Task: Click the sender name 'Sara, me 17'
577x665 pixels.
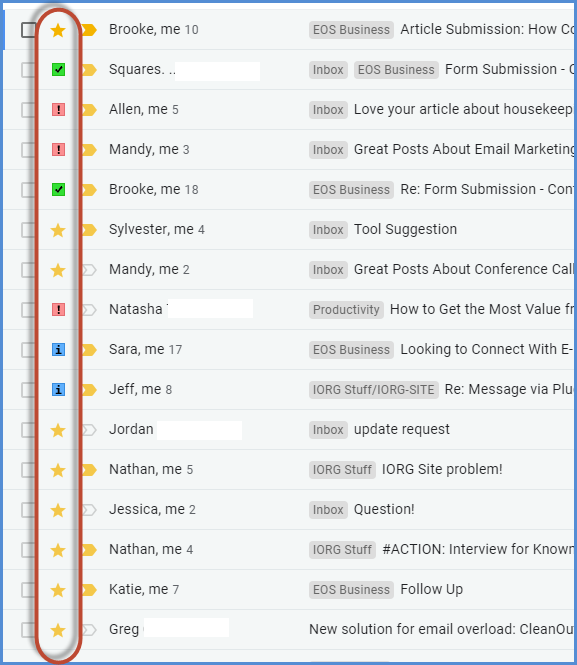Action: tap(145, 349)
